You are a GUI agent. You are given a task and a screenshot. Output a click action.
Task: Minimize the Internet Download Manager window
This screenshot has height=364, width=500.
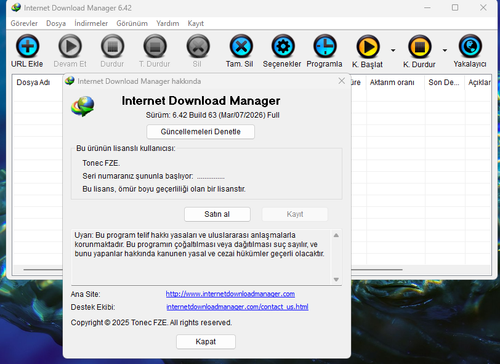pos(427,7)
